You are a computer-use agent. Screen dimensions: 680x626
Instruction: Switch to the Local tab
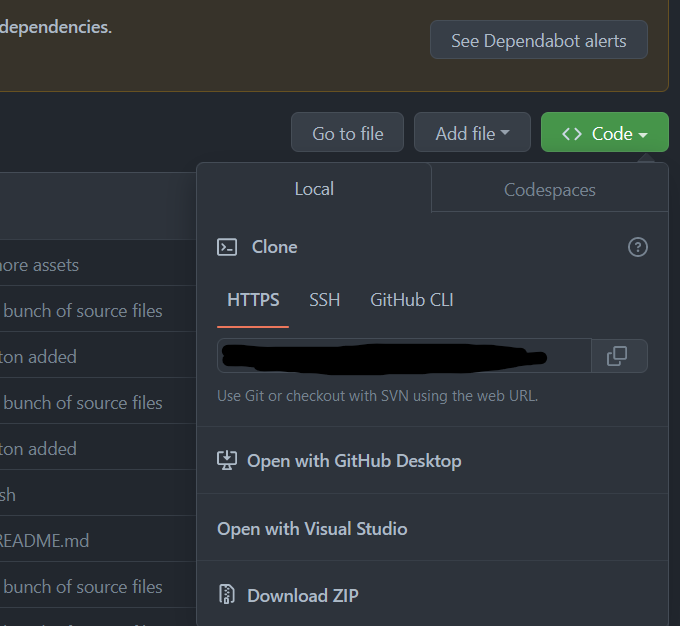[314, 188]
